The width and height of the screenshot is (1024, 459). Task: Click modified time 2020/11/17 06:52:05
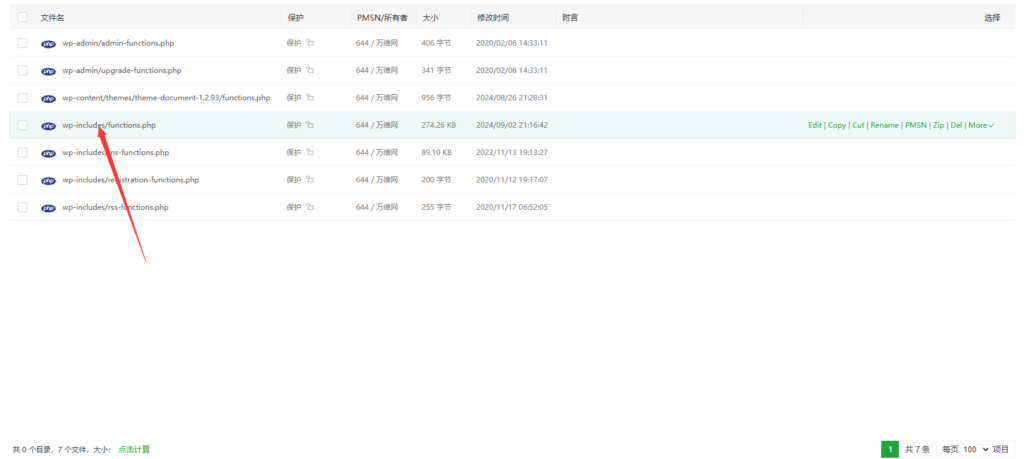[512, 208]
